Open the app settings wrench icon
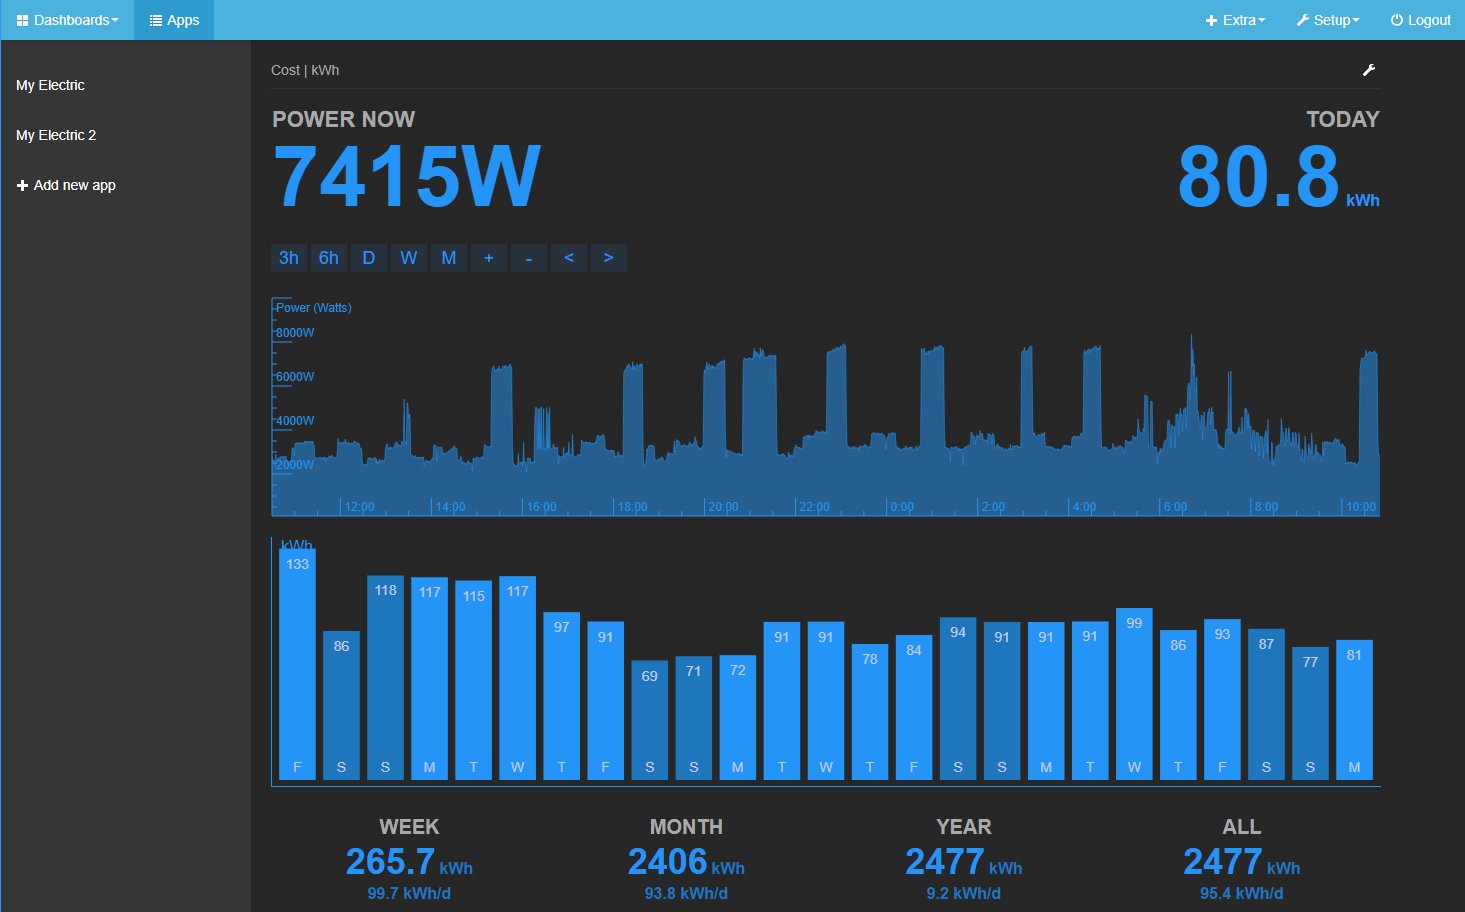The width and height of the screenshot is (1465, 912). [x=1369, y=70]
